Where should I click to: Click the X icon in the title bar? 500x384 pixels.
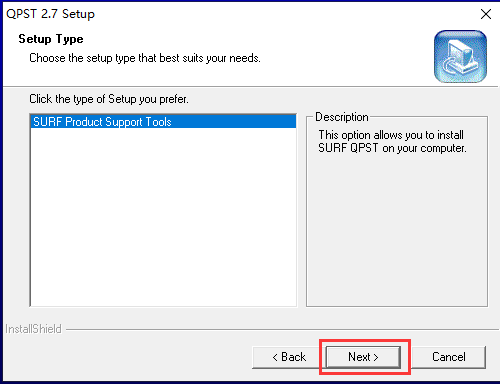[486, 14]
